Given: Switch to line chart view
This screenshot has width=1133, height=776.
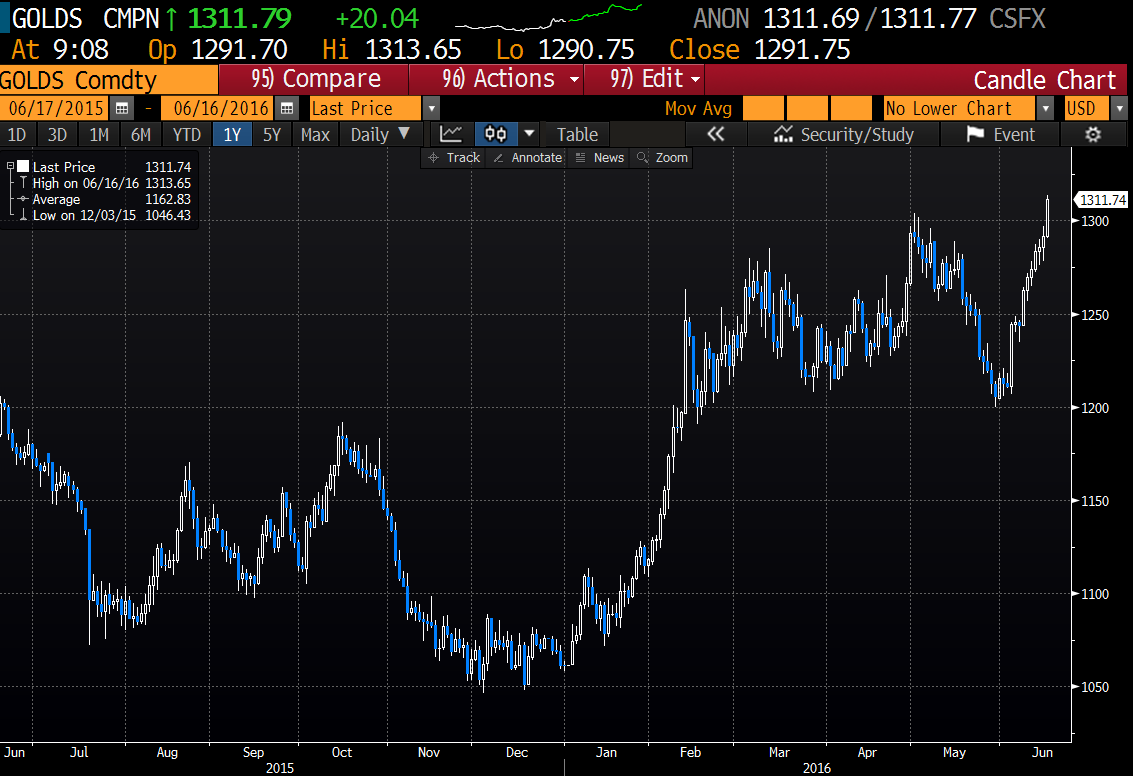Looking at the screenshot, I should pyautogui.click(x=452, y=134).
